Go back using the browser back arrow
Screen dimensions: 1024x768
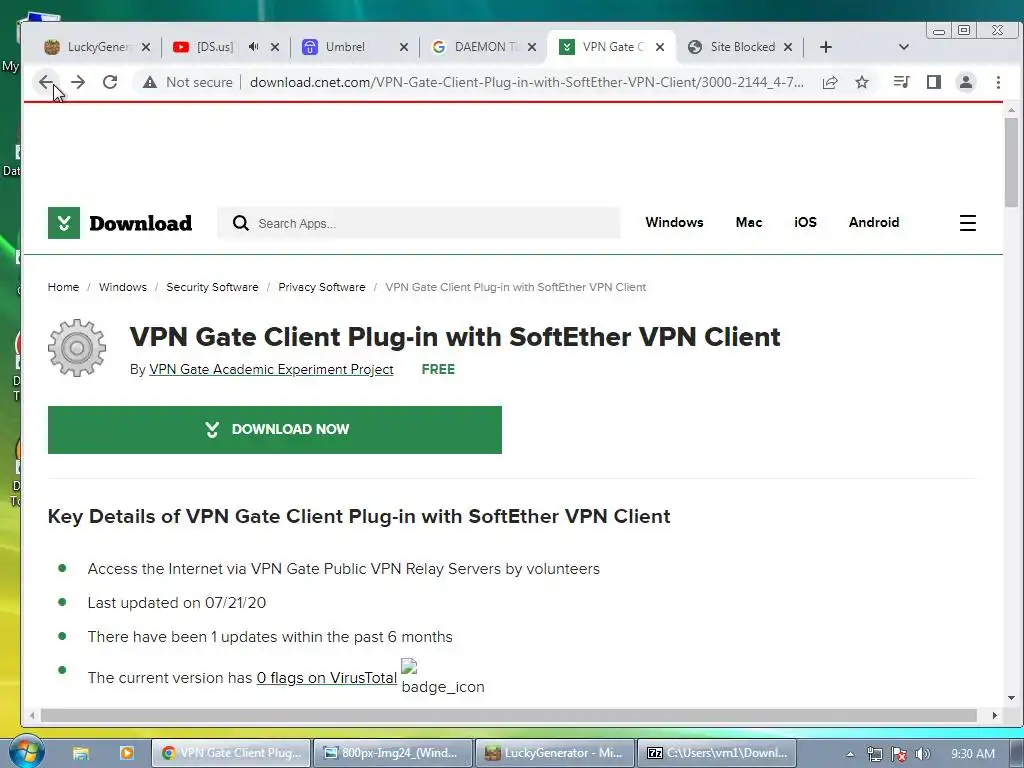(x=45, y=82)
